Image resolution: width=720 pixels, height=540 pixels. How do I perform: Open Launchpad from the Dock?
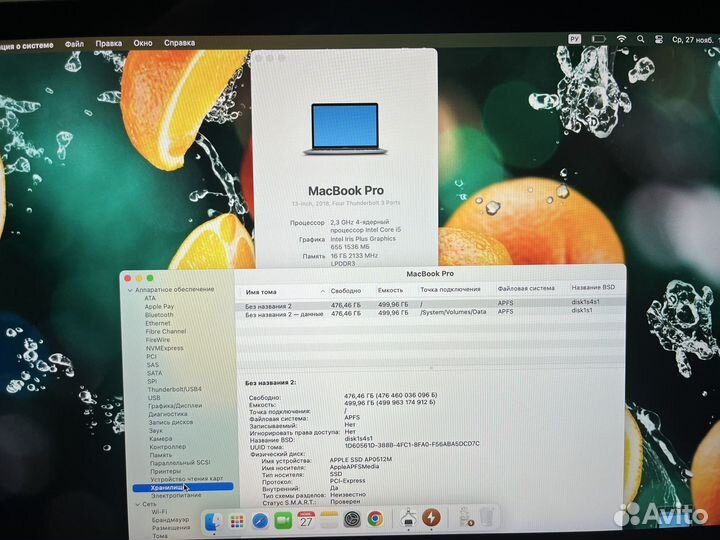(237, 521)
